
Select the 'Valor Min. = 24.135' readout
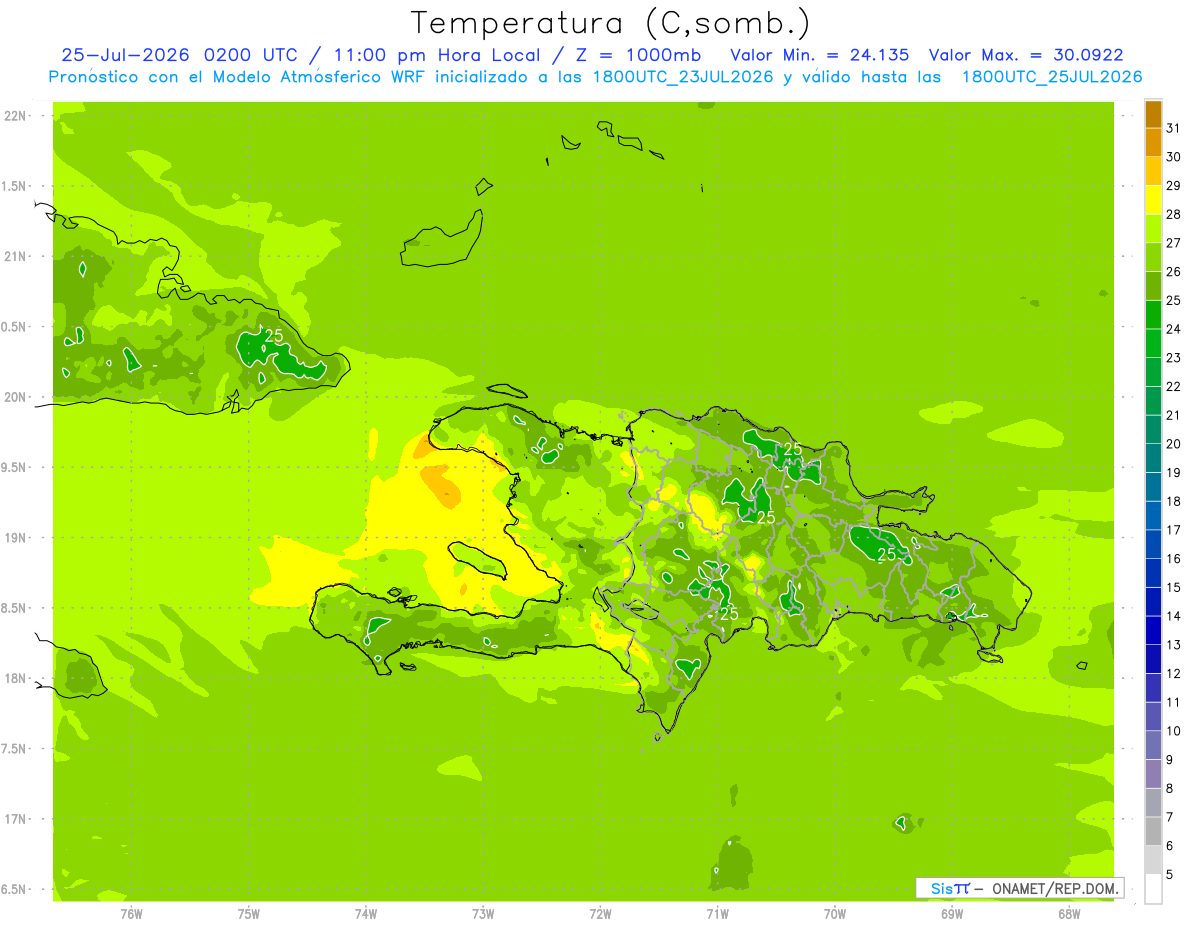pyautogui.click(x=819, y=55)
